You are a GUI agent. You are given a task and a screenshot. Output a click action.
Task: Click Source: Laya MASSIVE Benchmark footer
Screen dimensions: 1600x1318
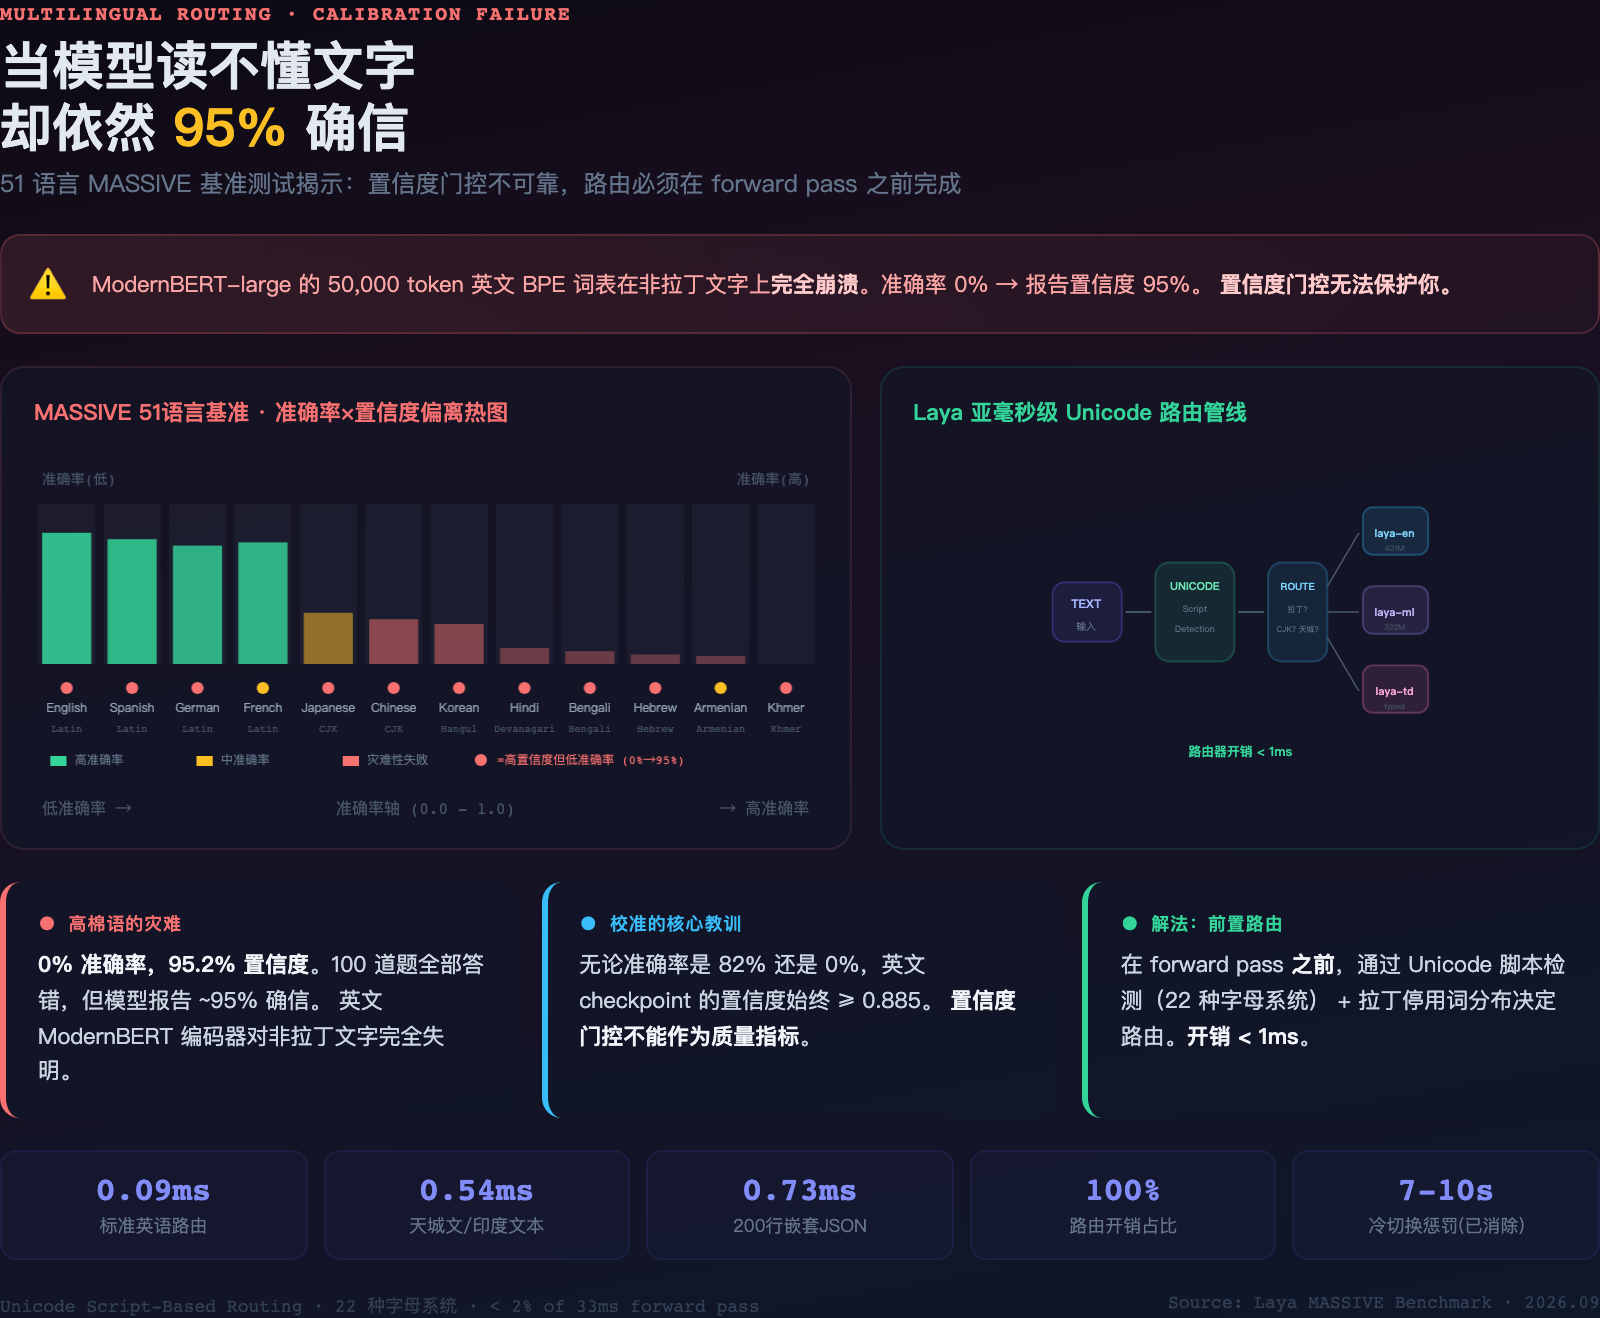pyautogui.click(x=1383, y=1302)
